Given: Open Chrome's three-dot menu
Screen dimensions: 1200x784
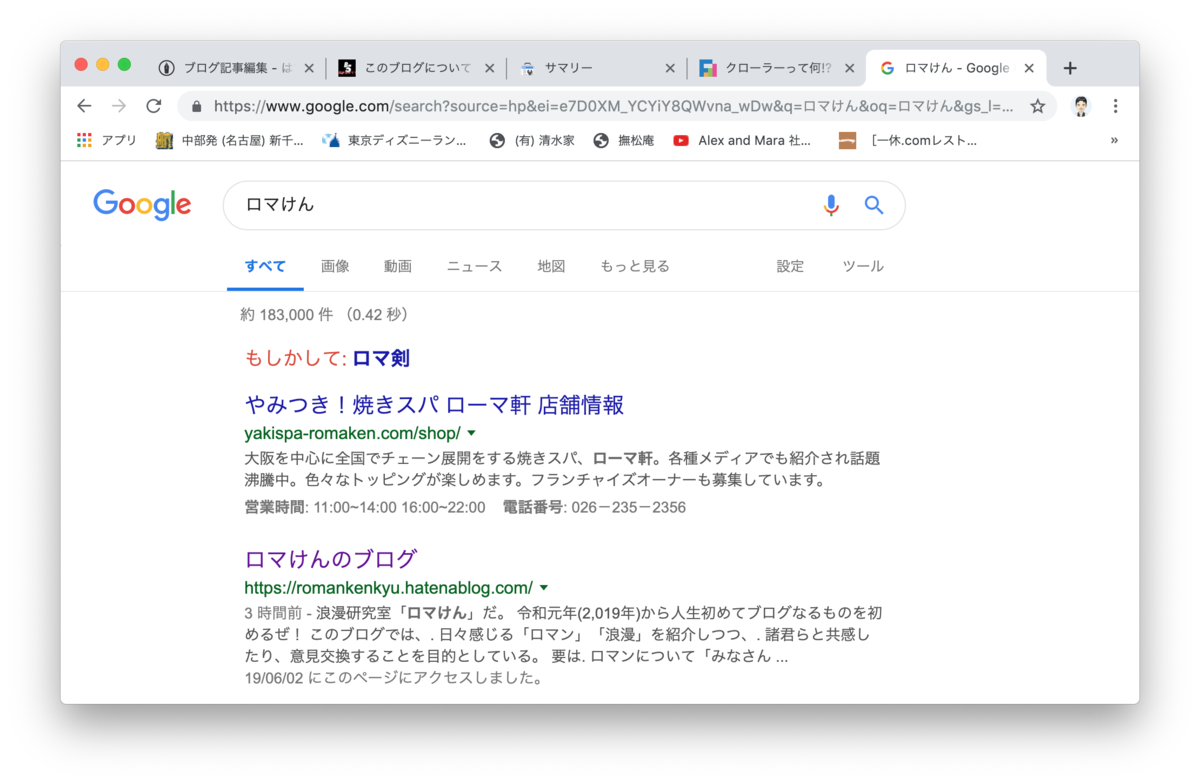Looking at the screenshot, I should pyautogui.click(x=1115, y=106).
